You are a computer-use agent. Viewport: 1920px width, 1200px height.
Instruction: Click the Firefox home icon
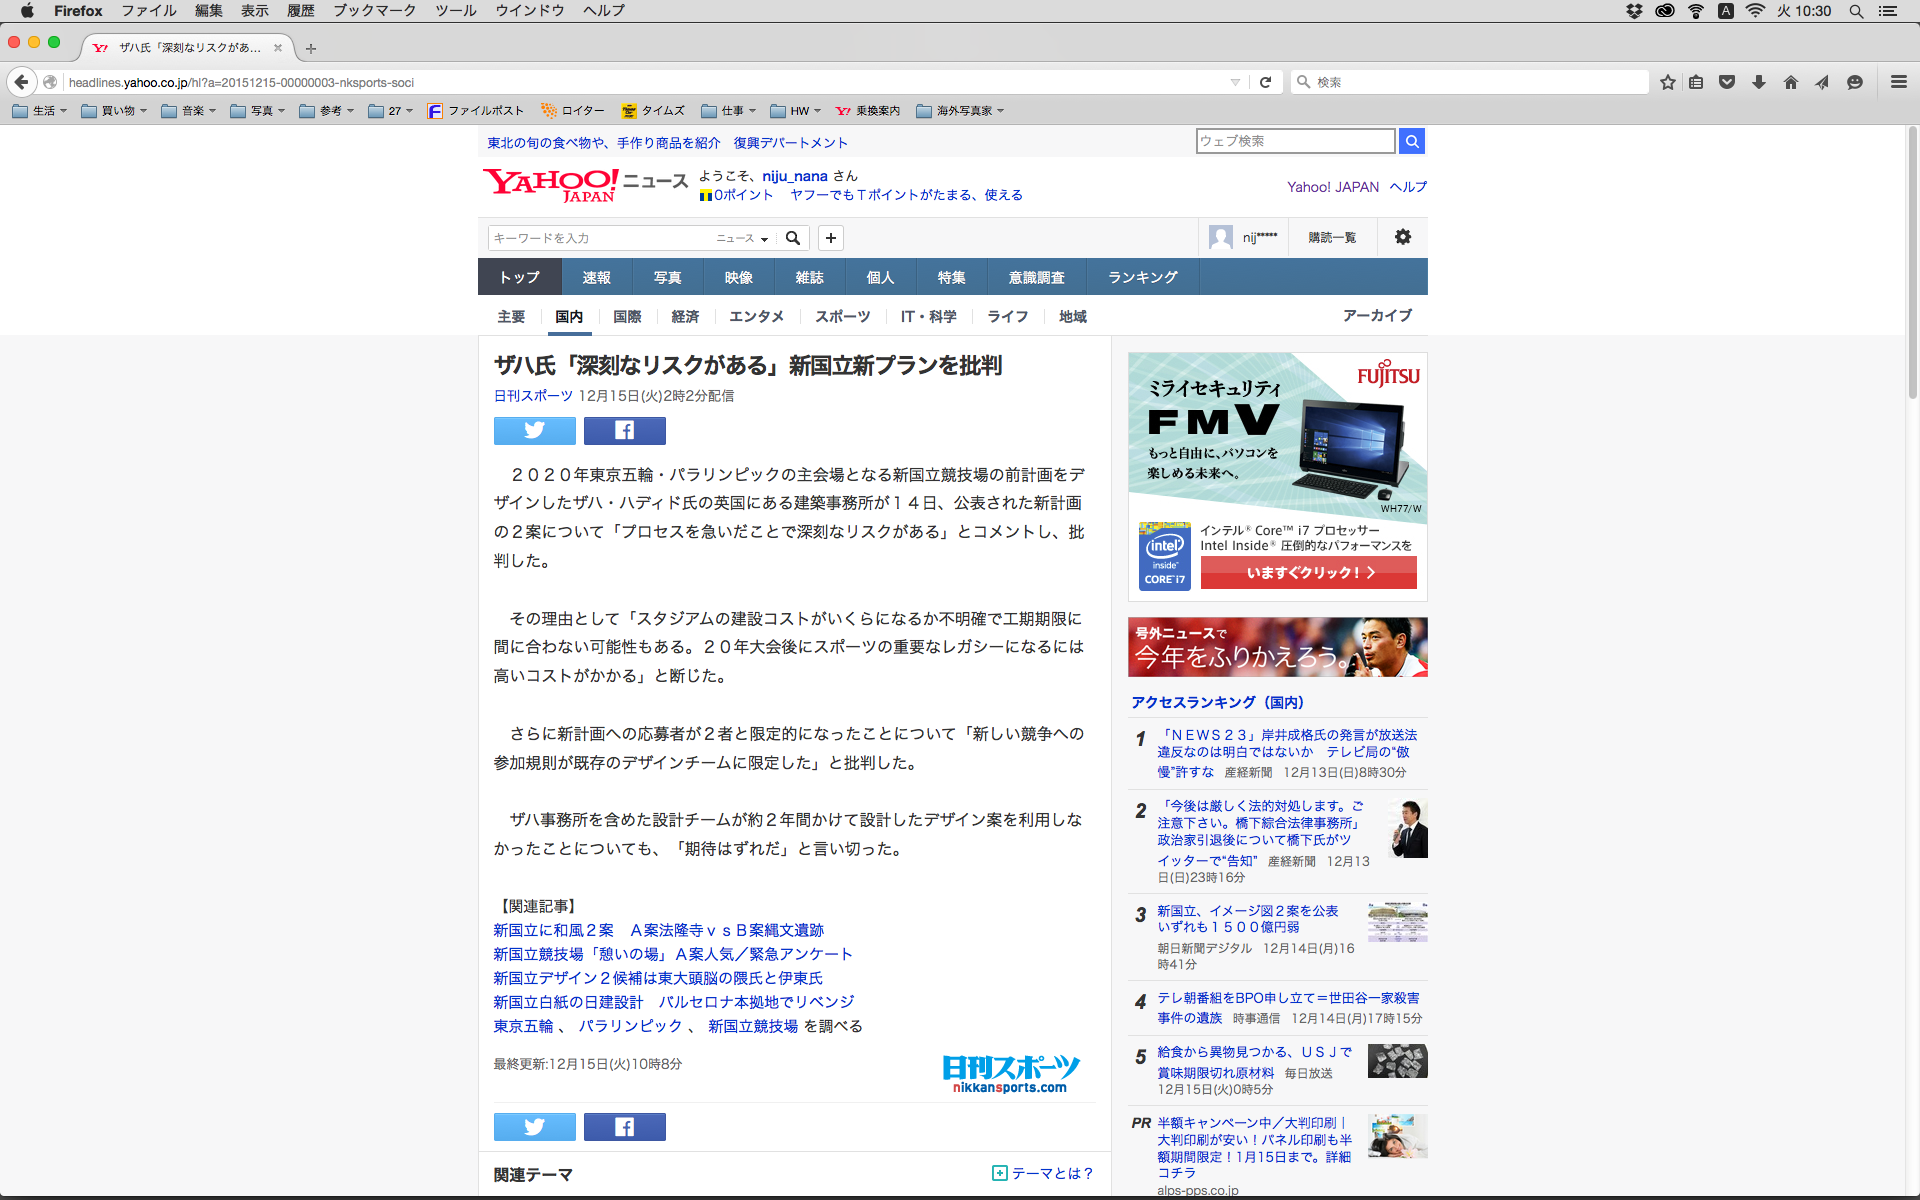click(x=1790, y=82)
